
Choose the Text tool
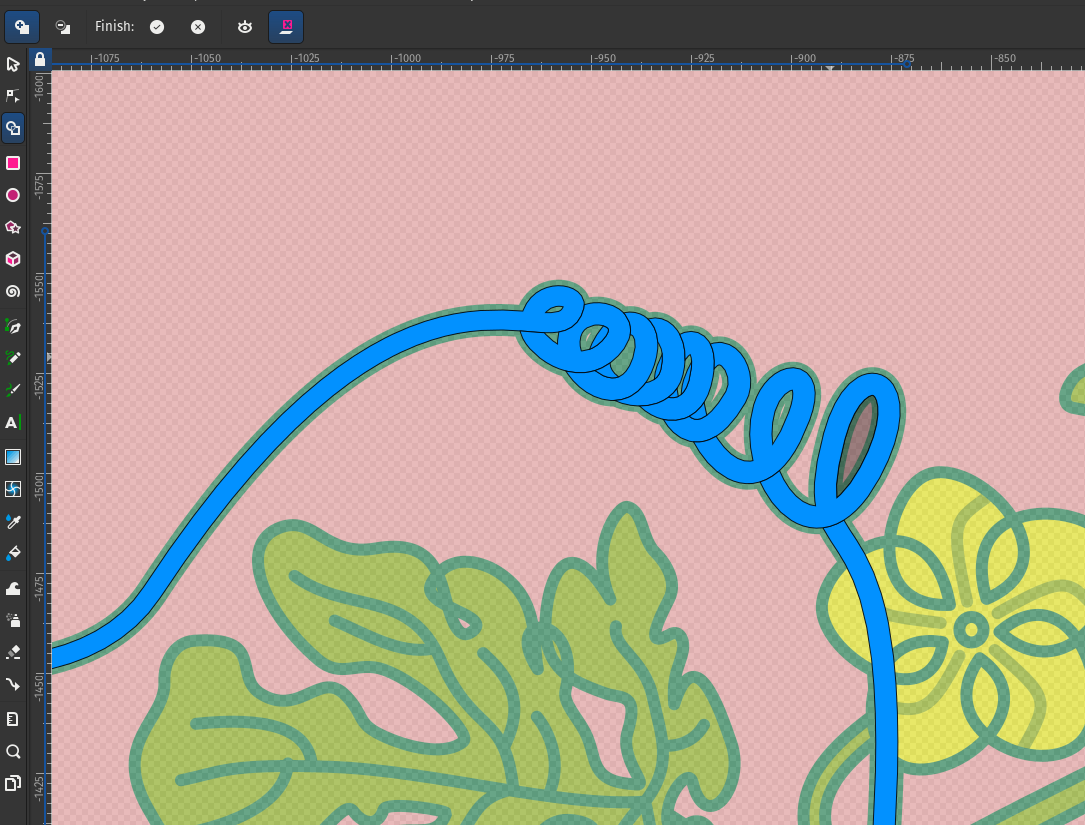point(13,423)
